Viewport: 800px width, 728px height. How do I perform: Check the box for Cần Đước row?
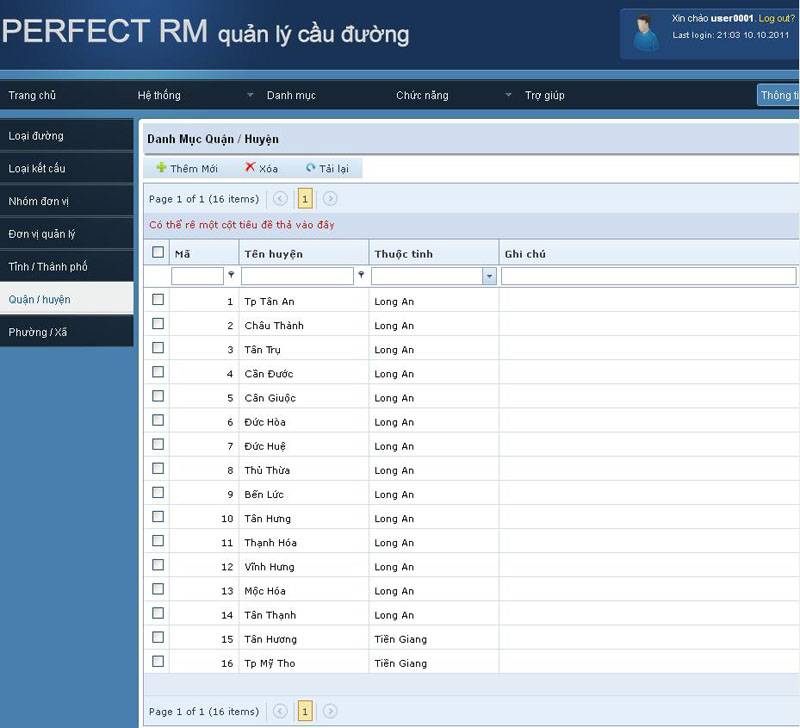coord(158,371)
